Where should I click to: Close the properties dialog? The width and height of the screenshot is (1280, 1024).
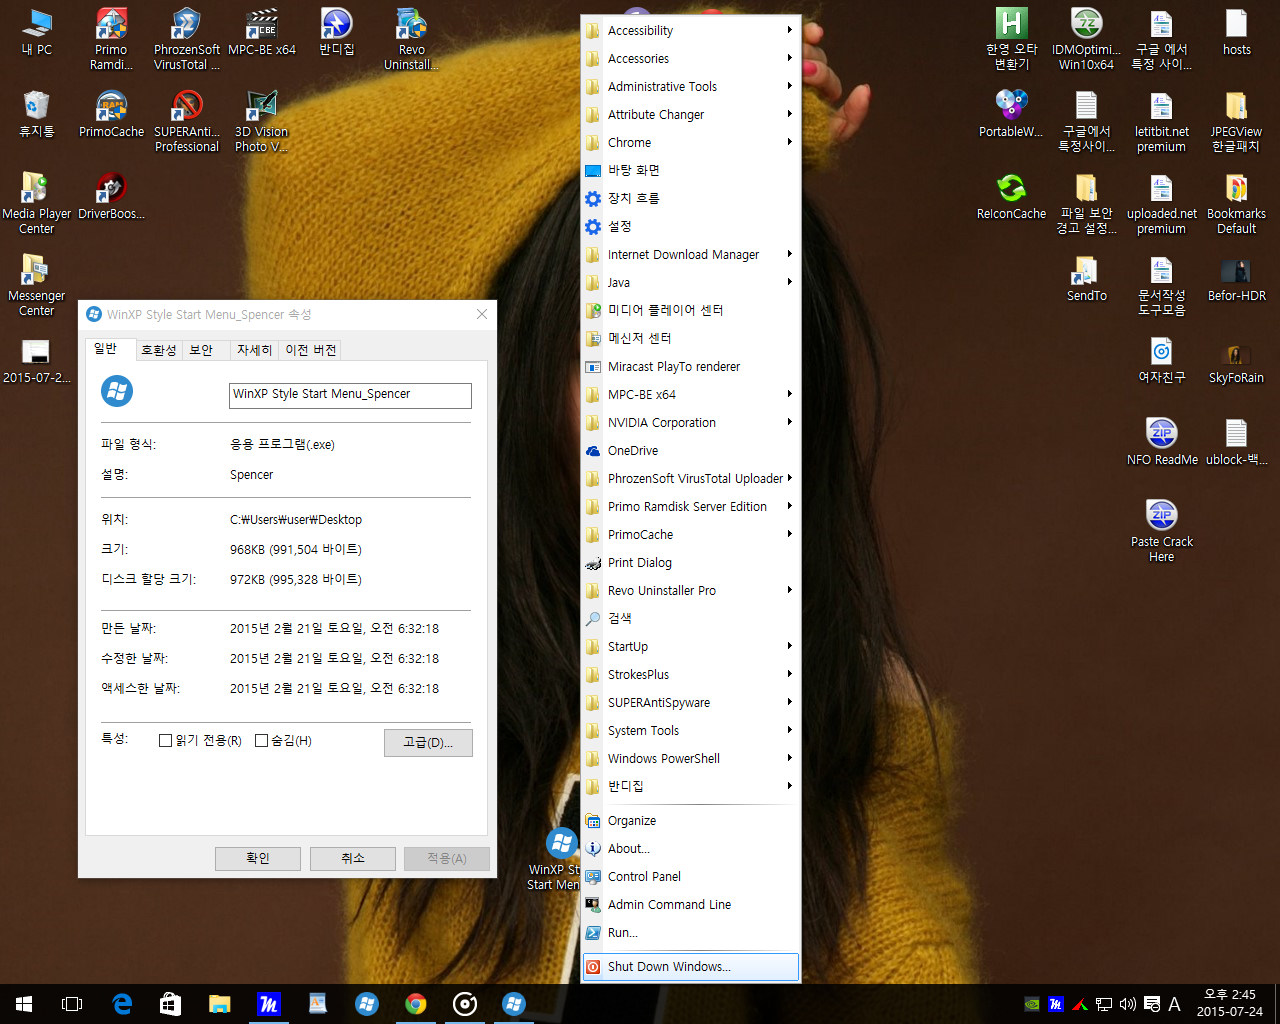pos(482,314)
